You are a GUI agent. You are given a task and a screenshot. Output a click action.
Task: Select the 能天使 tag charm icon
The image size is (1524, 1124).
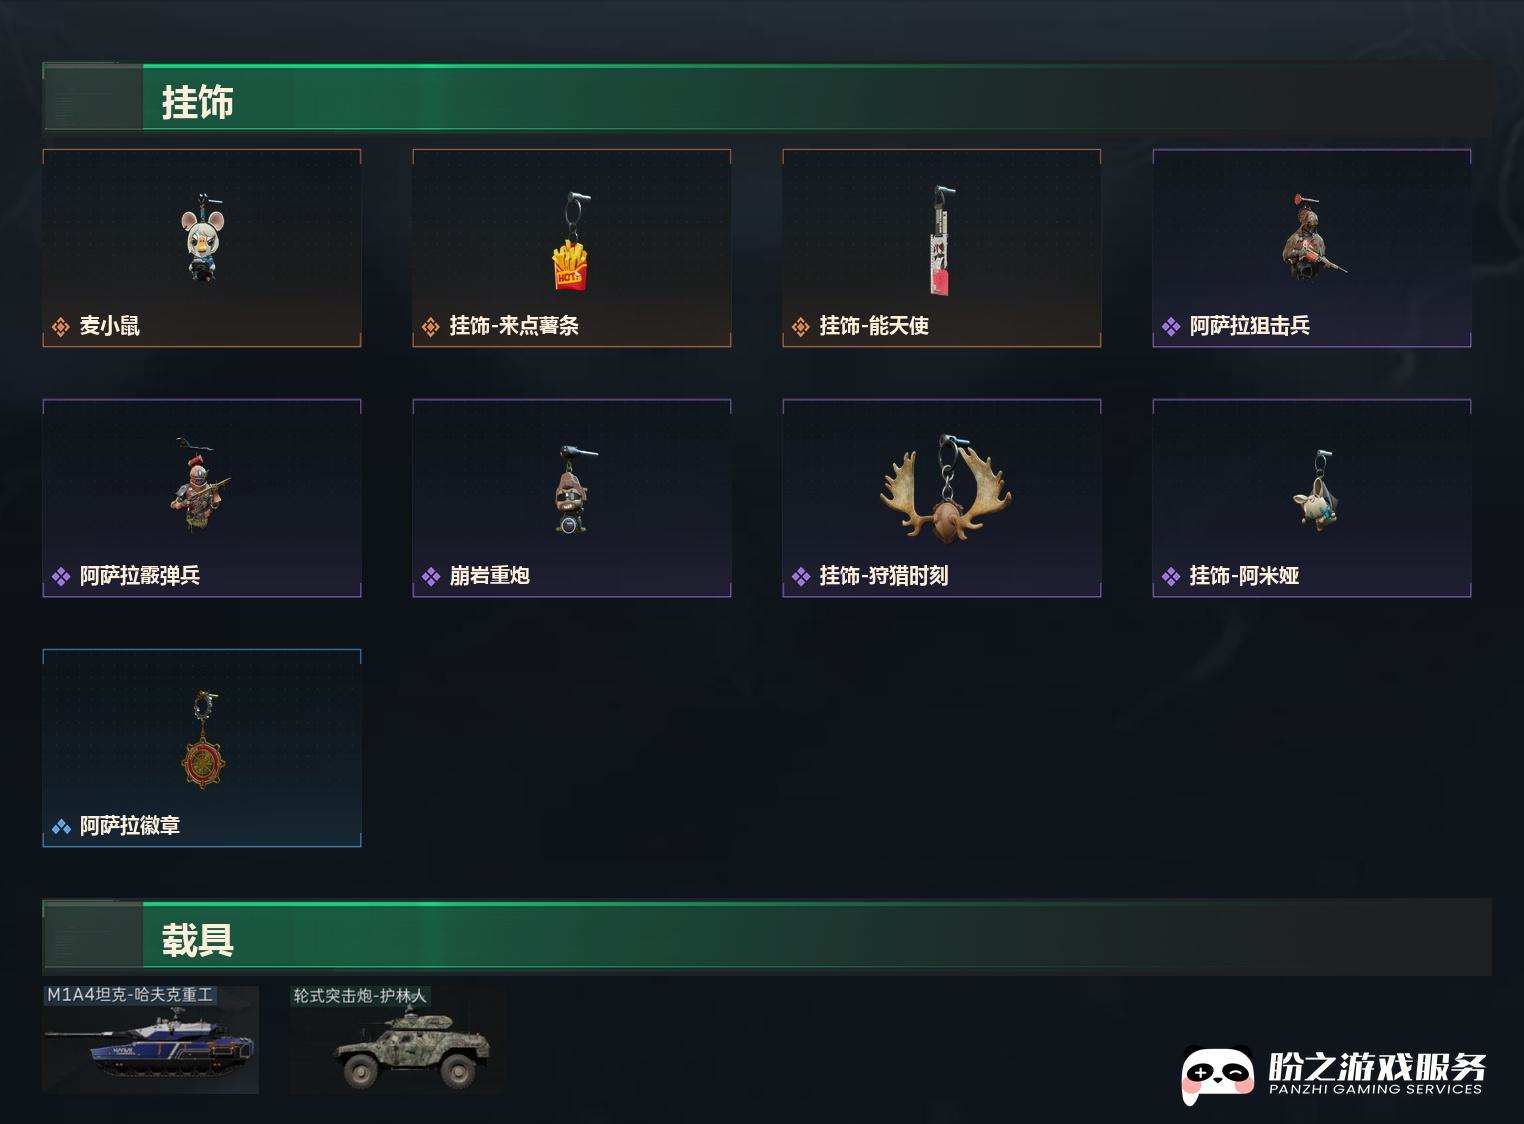[941, 240]
